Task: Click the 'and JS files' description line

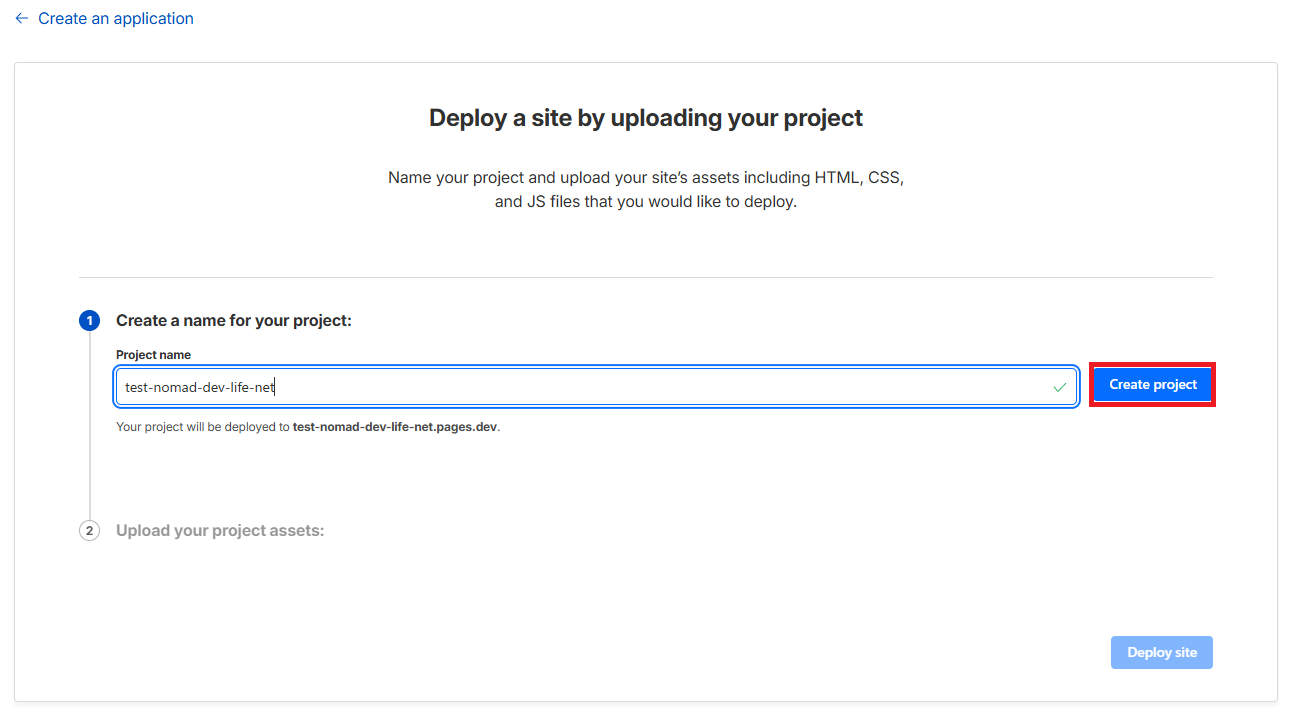Action: click(x=645, y=202)
